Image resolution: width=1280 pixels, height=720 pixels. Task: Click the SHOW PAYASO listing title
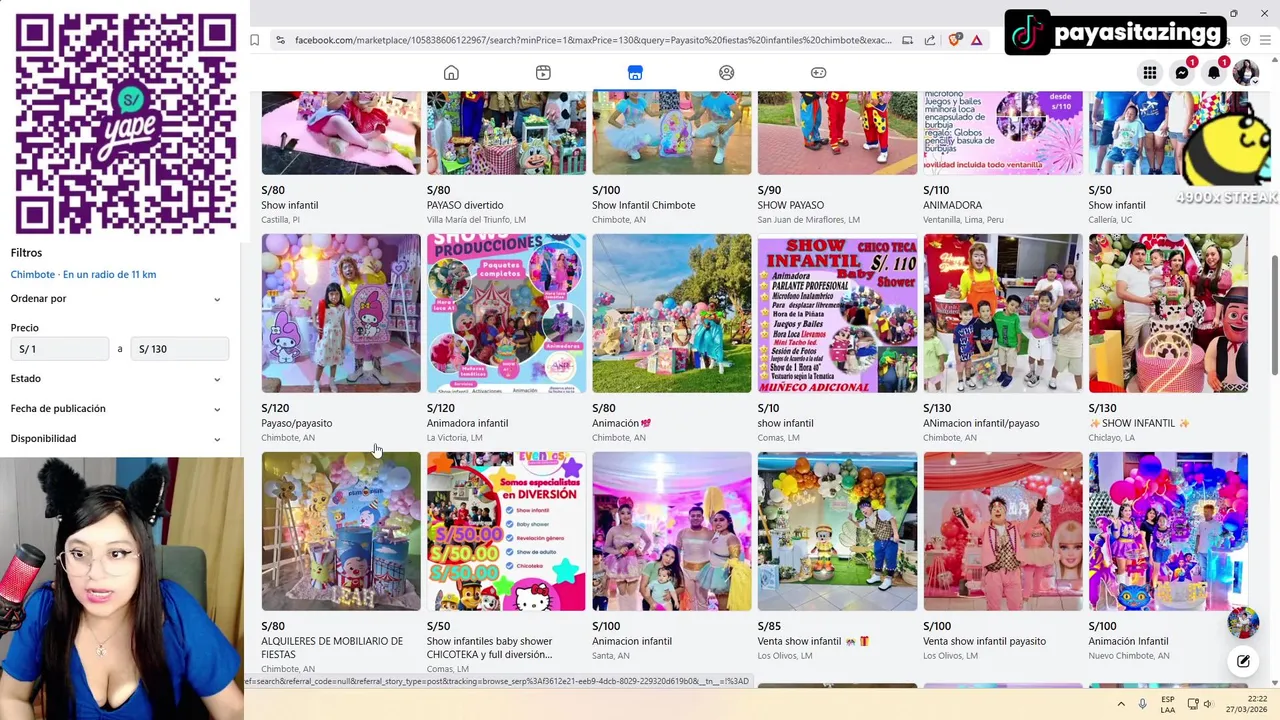[790, 205]
